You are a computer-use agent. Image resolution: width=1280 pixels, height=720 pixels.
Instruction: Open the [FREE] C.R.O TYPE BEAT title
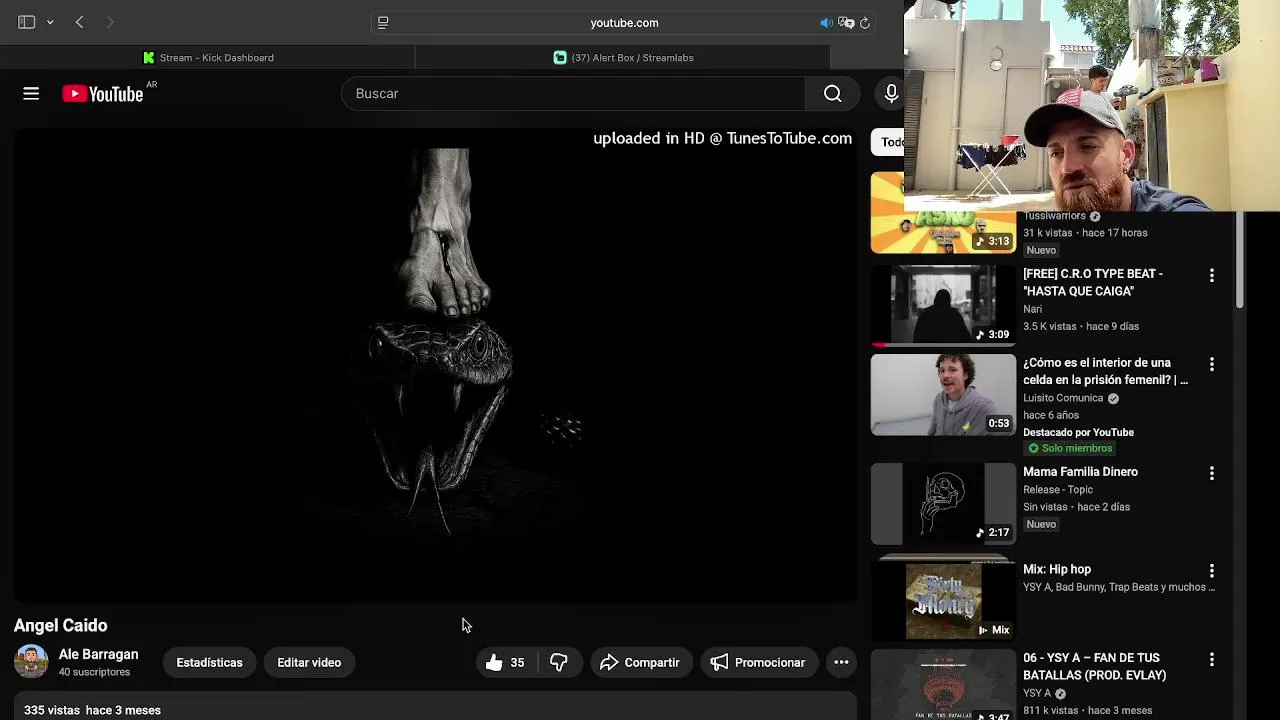(x=1093, y=282)
